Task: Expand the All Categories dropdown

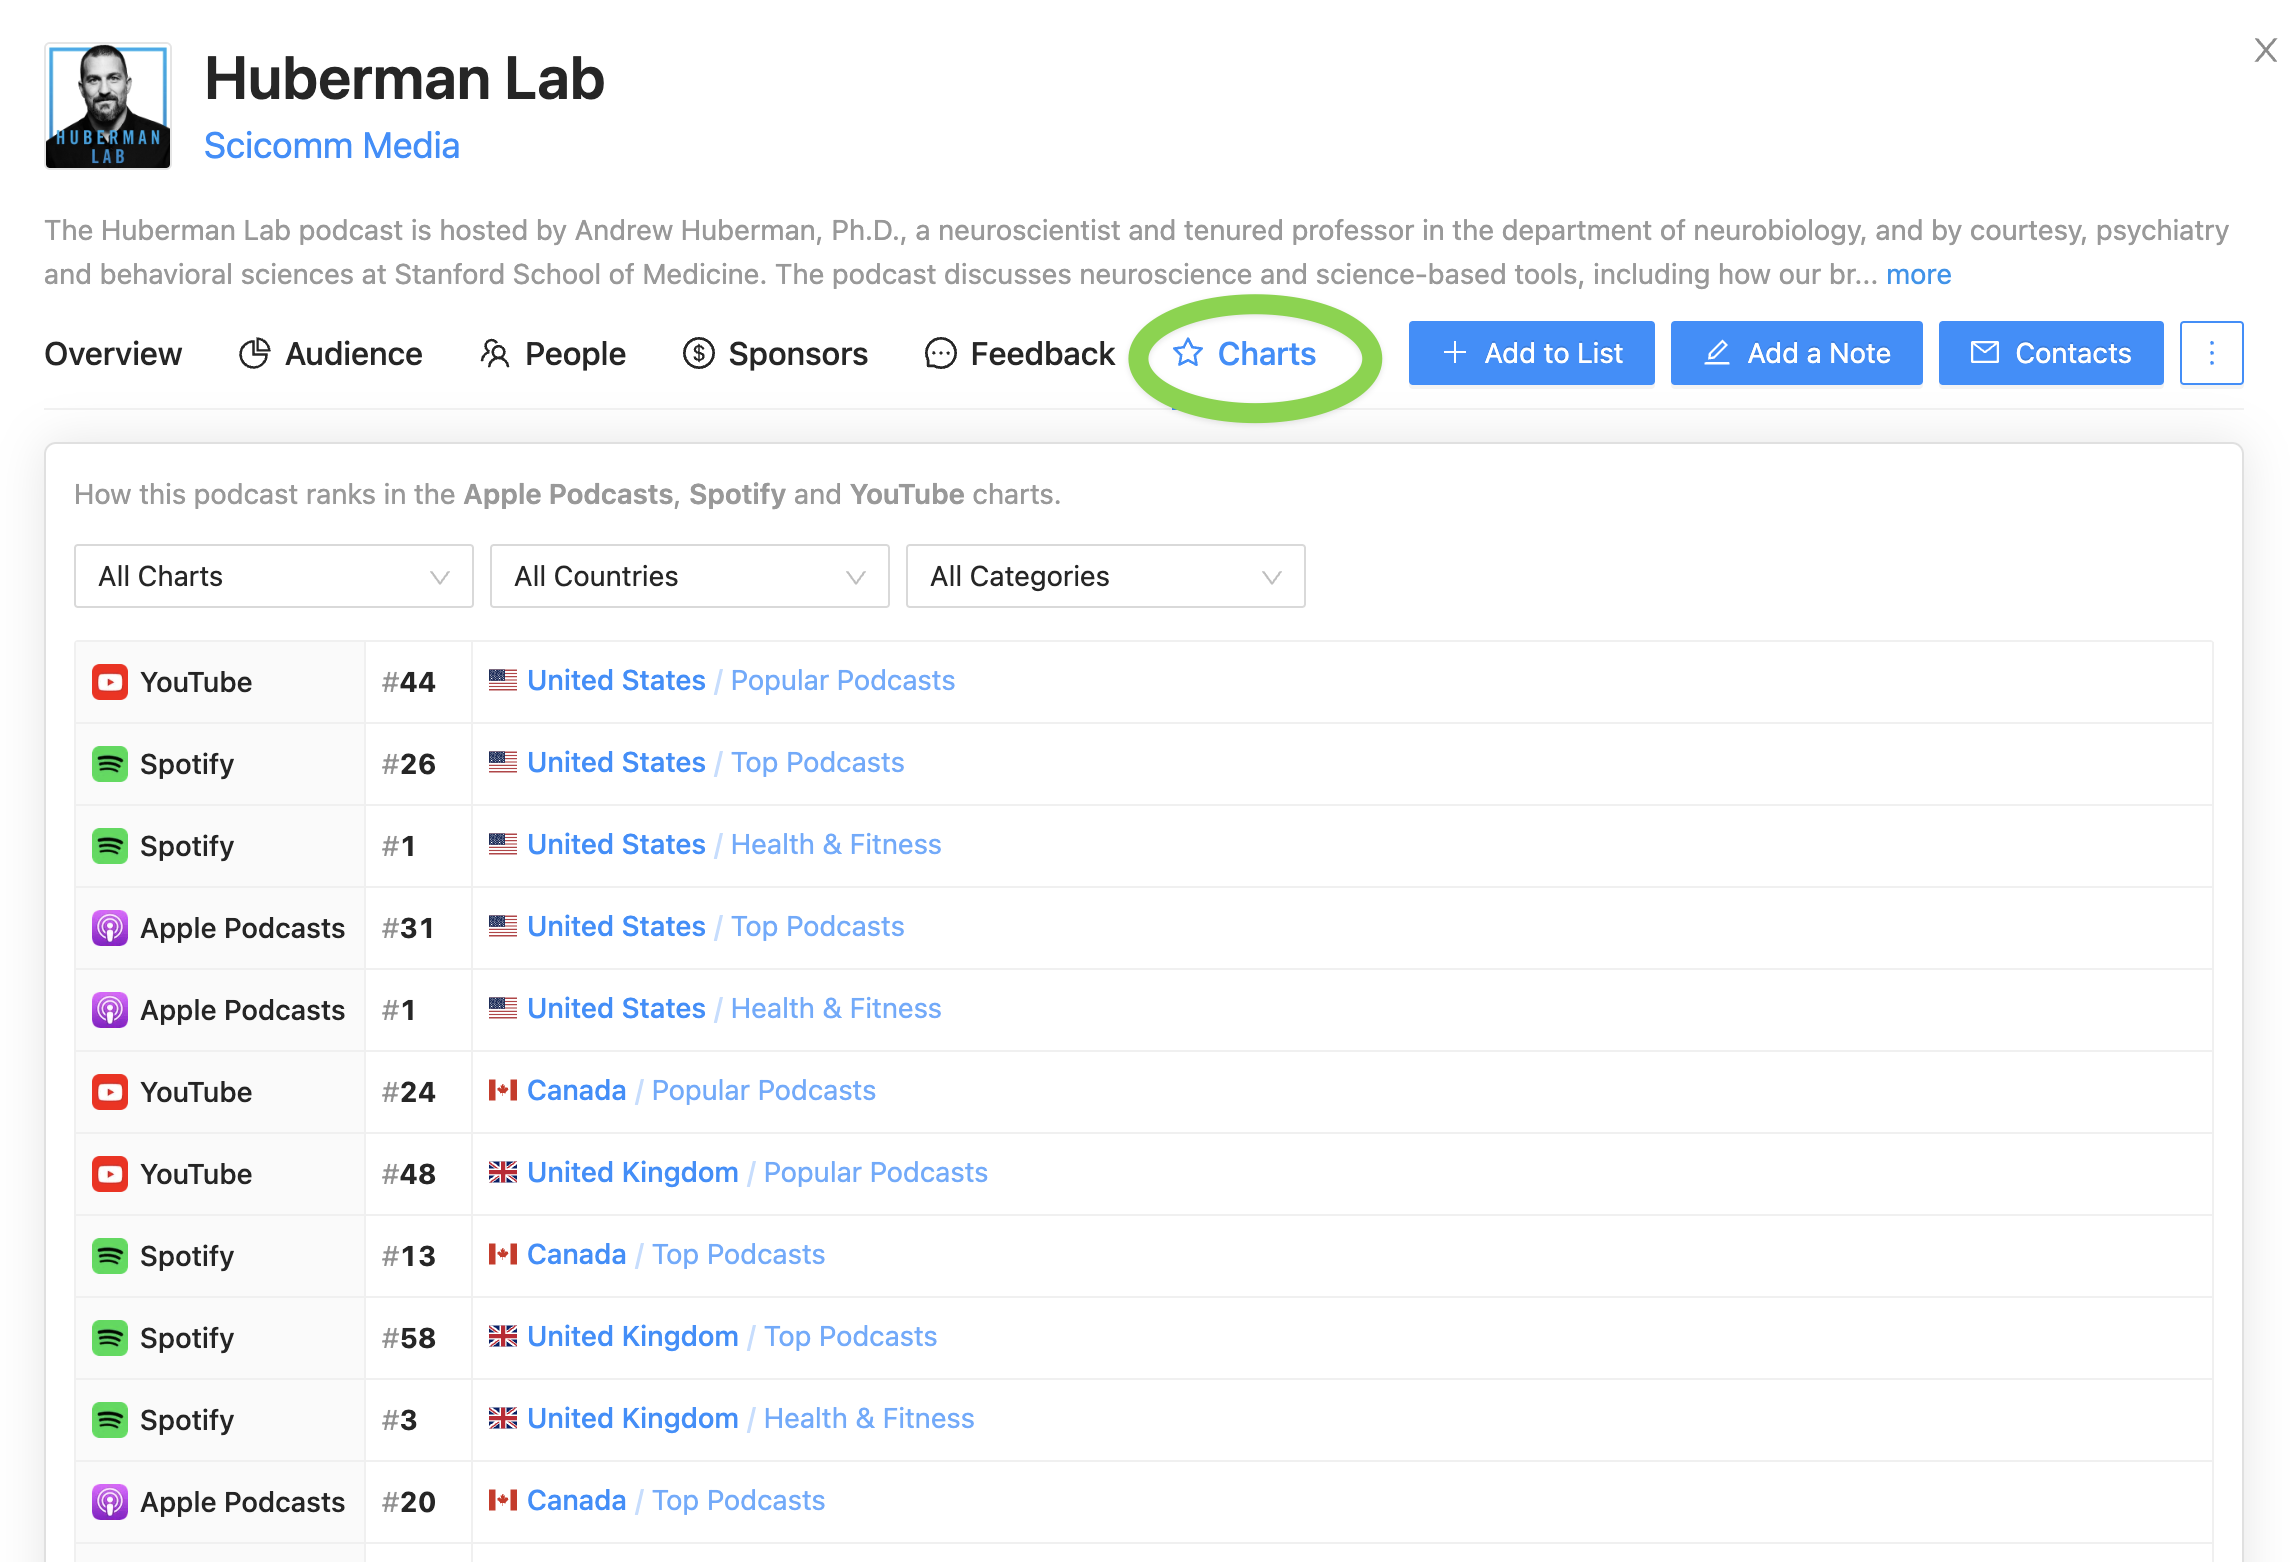Action: point(1105,576)
